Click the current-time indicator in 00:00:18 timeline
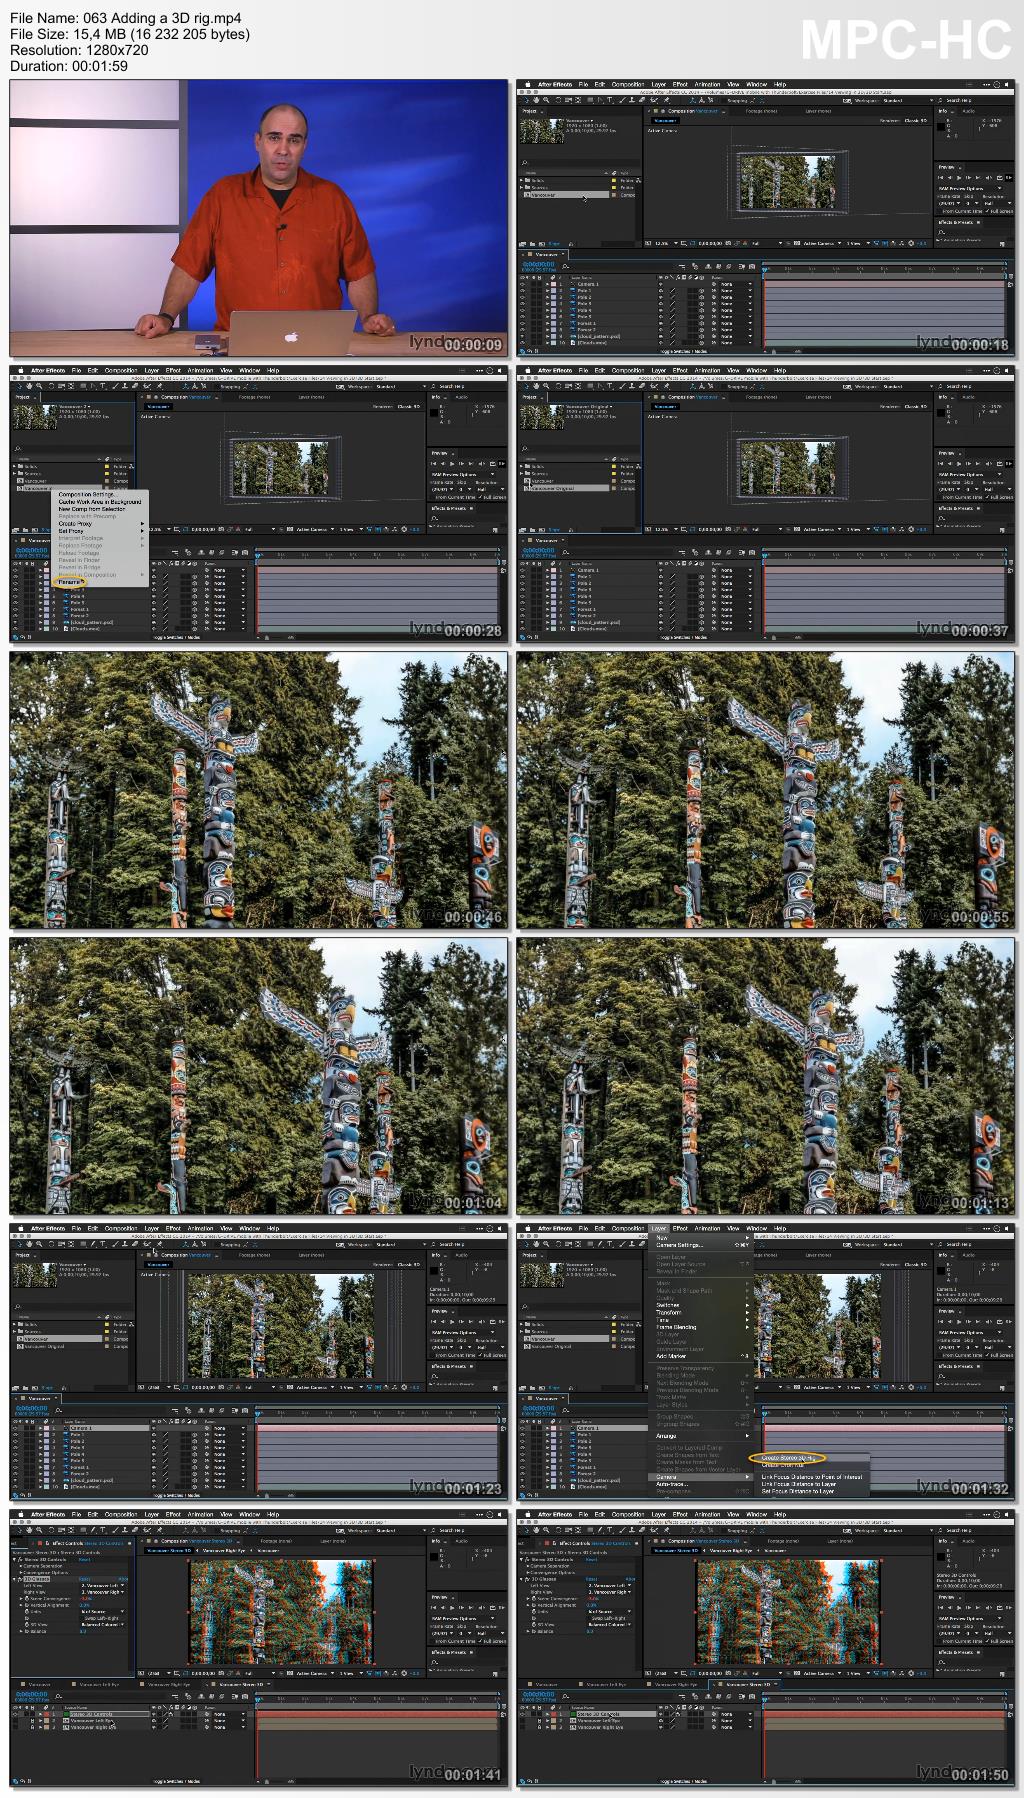 point(764,269)
